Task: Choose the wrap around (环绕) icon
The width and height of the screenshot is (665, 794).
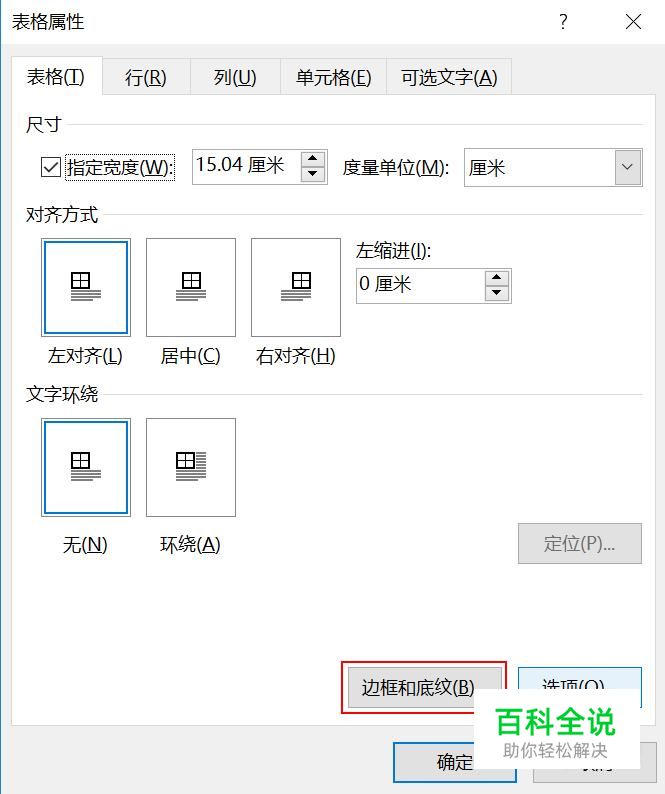Action: coord(191,467)
